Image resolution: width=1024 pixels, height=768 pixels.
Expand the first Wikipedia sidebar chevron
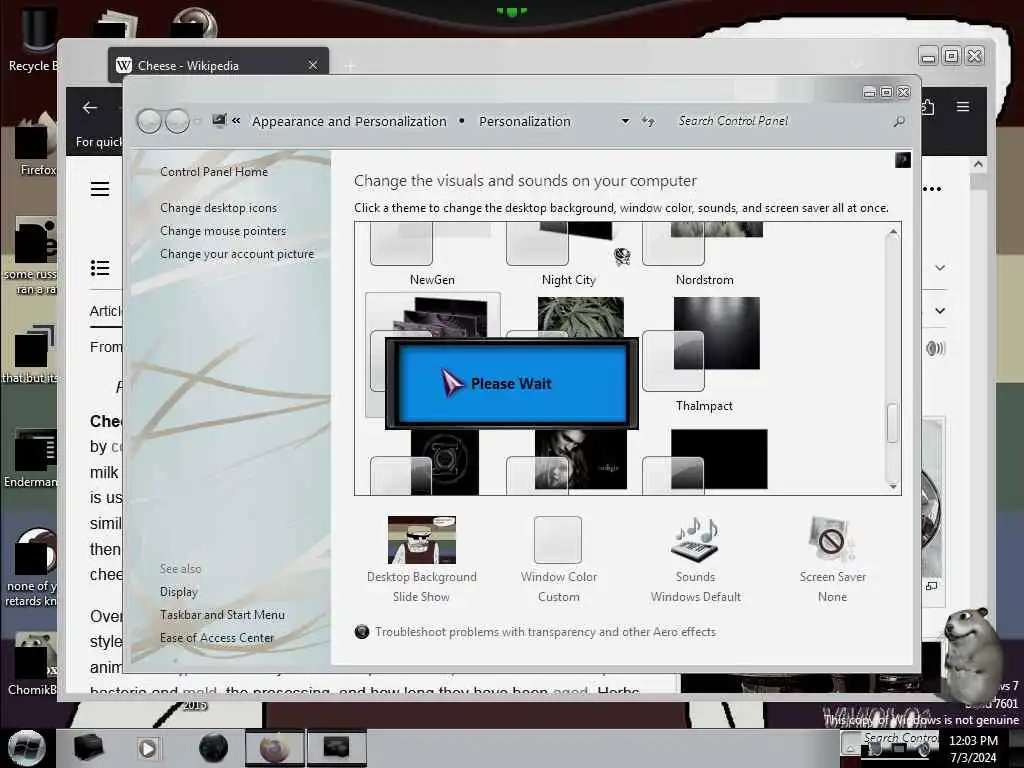tap(940, 268)
